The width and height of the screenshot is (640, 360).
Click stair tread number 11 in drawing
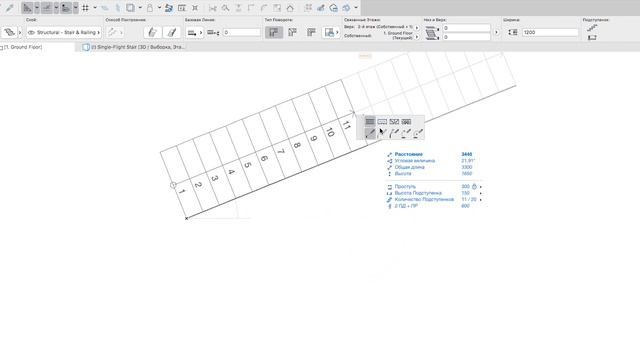(347, 126)
